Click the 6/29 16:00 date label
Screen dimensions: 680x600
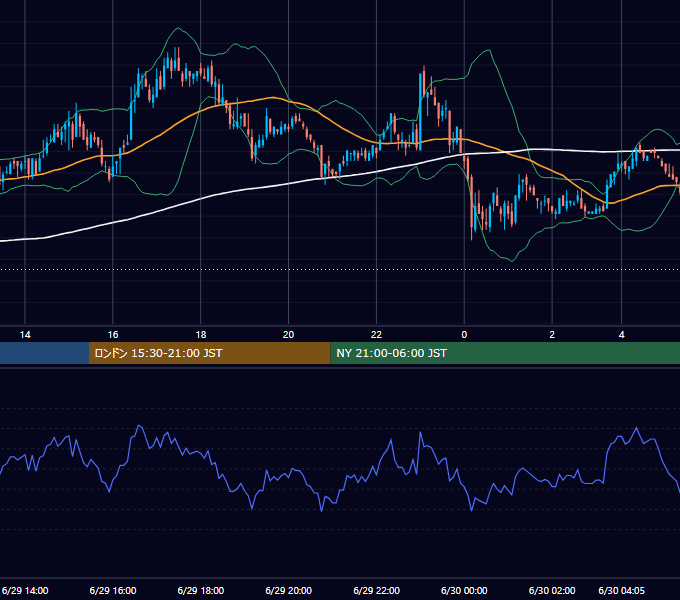[113, 590]
